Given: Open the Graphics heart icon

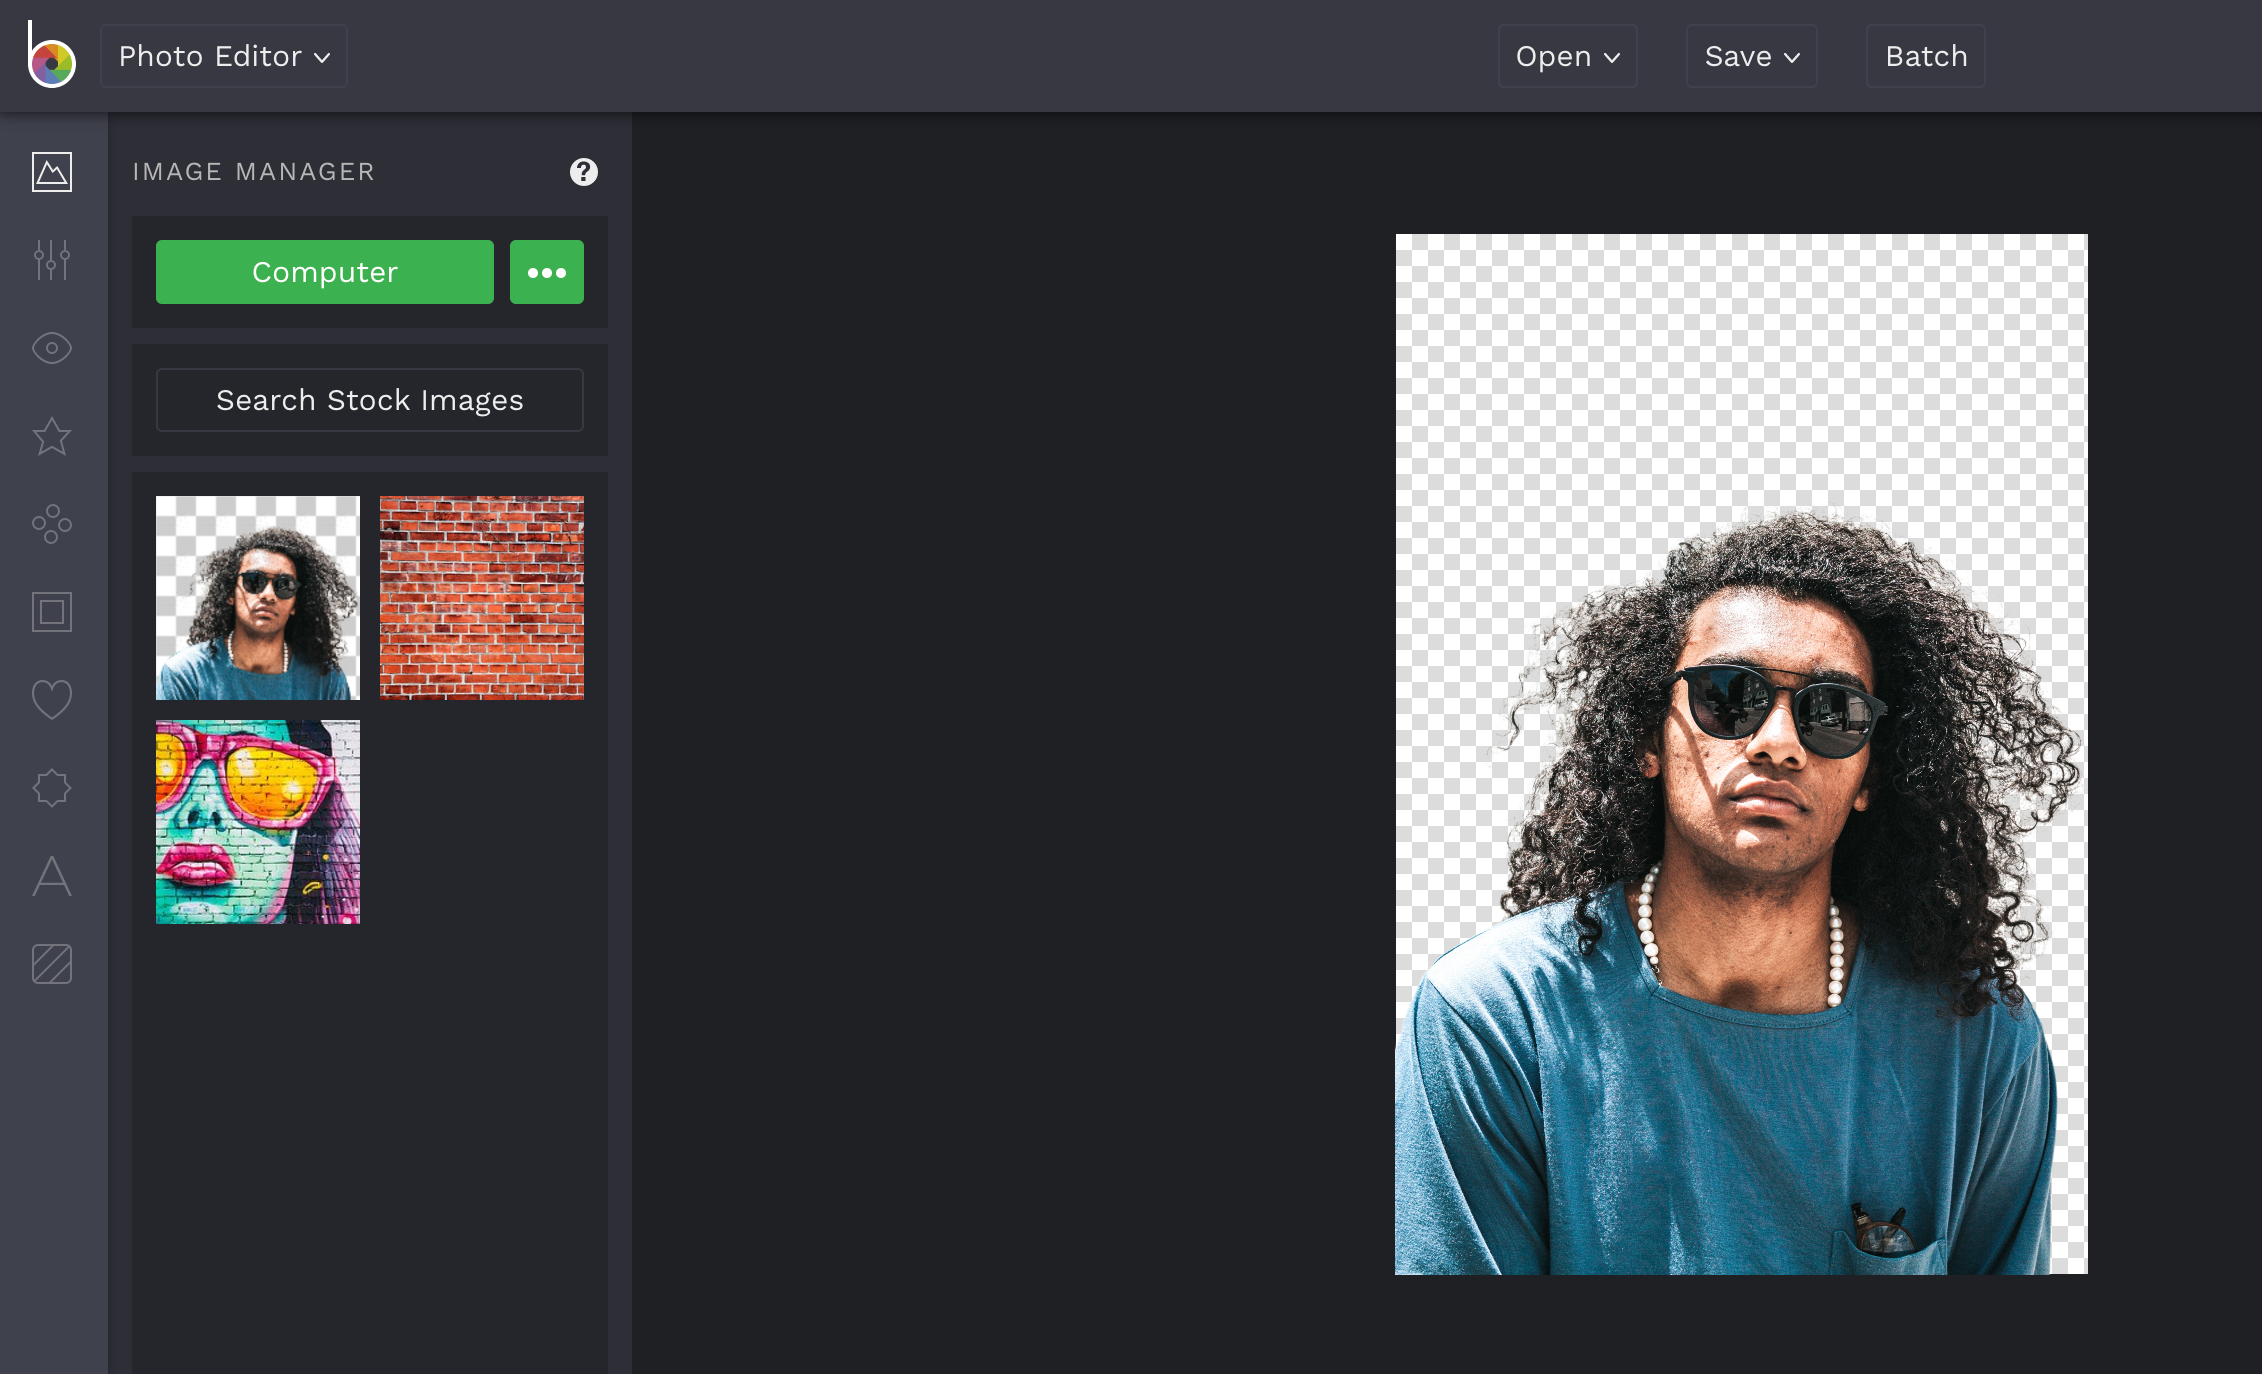Looking at the screenshot, I should 52,700.
